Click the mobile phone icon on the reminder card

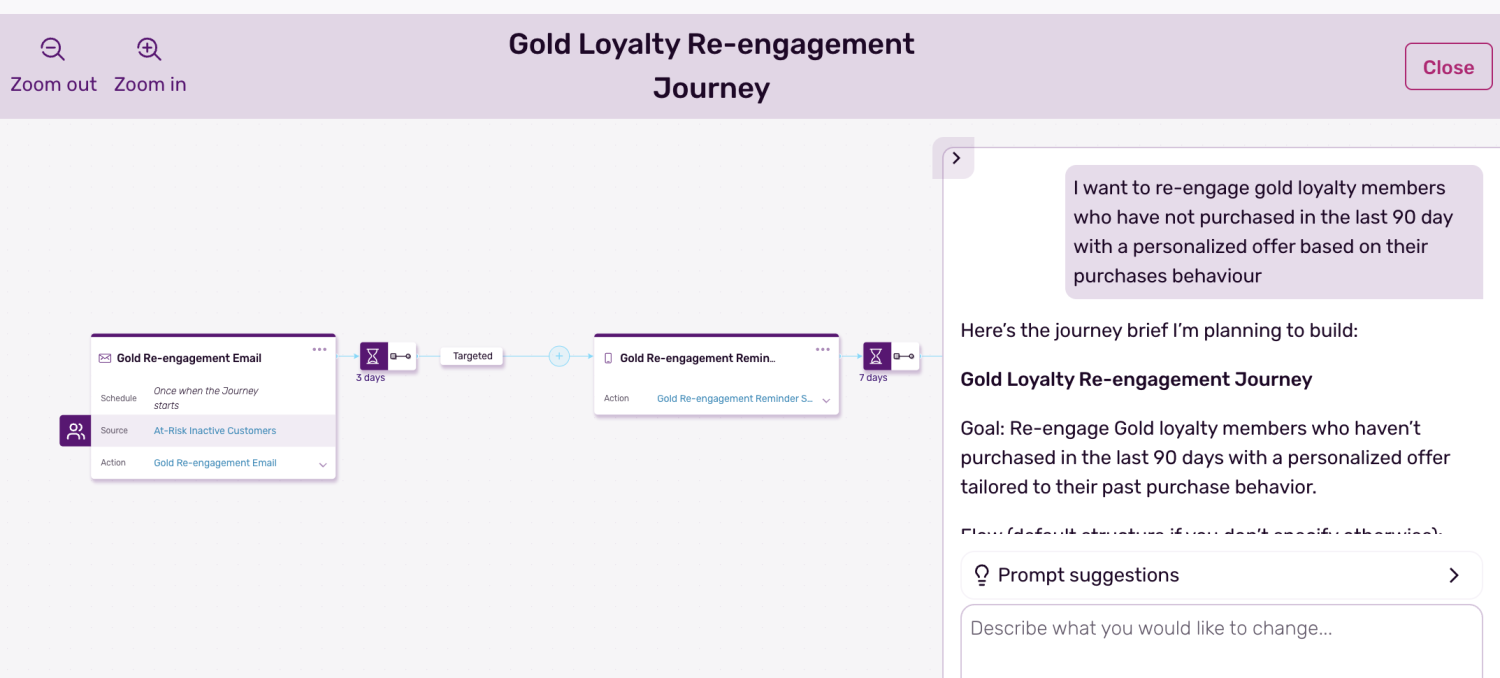(608, 358)
